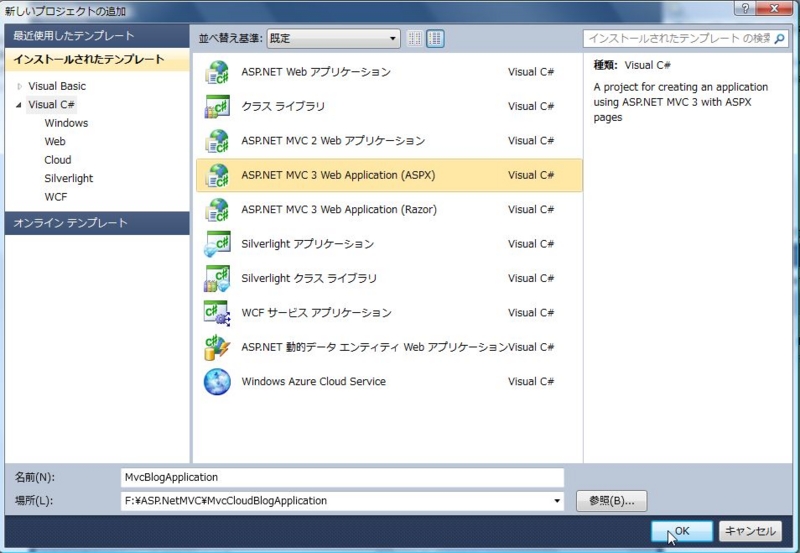Image resolution: width=800 pixels, height=553 pixels.
Task: Click the ASP.NET Web アプリケーション template icon
Action: (x=217, y=72)
